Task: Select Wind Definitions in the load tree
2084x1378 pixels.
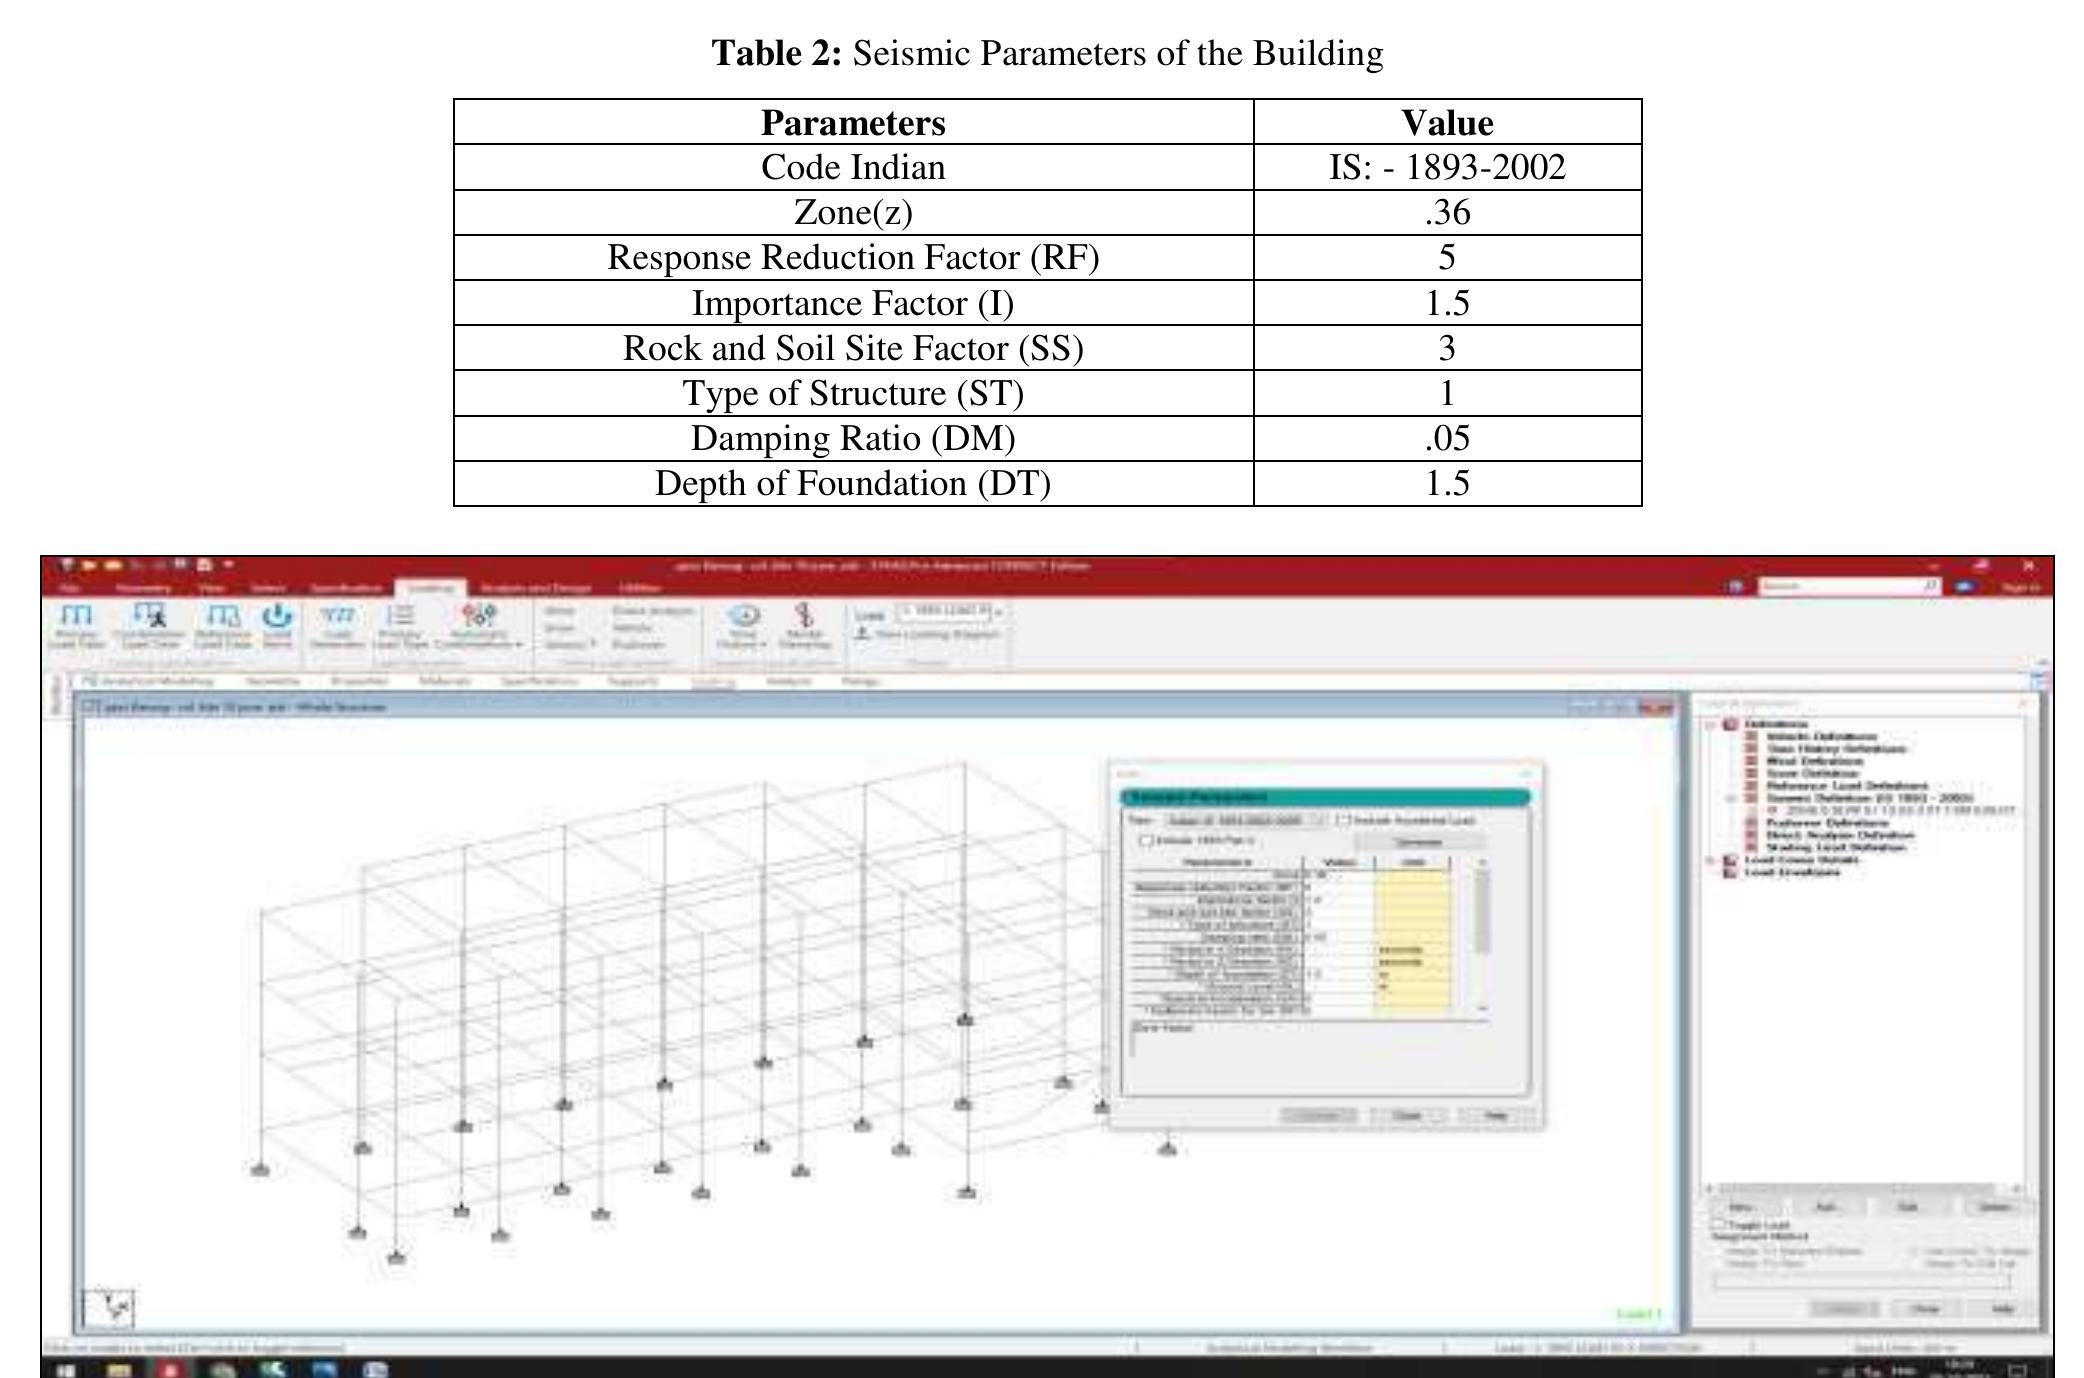Action: point(1815,760)
